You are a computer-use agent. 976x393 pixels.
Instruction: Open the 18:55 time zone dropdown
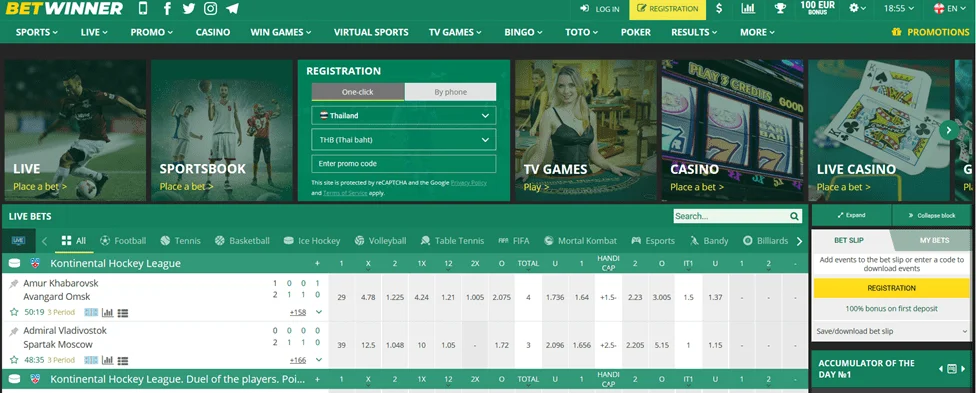tap(899, 9)
